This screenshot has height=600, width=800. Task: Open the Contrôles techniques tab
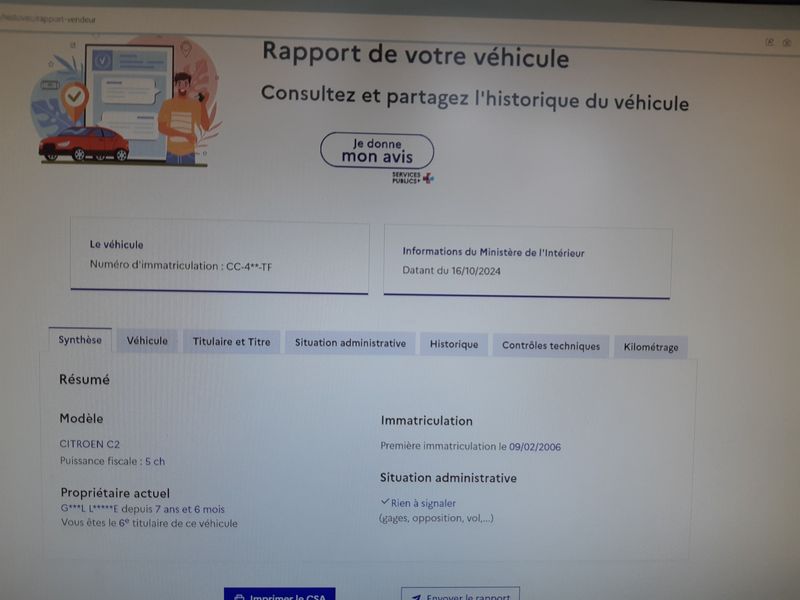[x=551, y=346]
